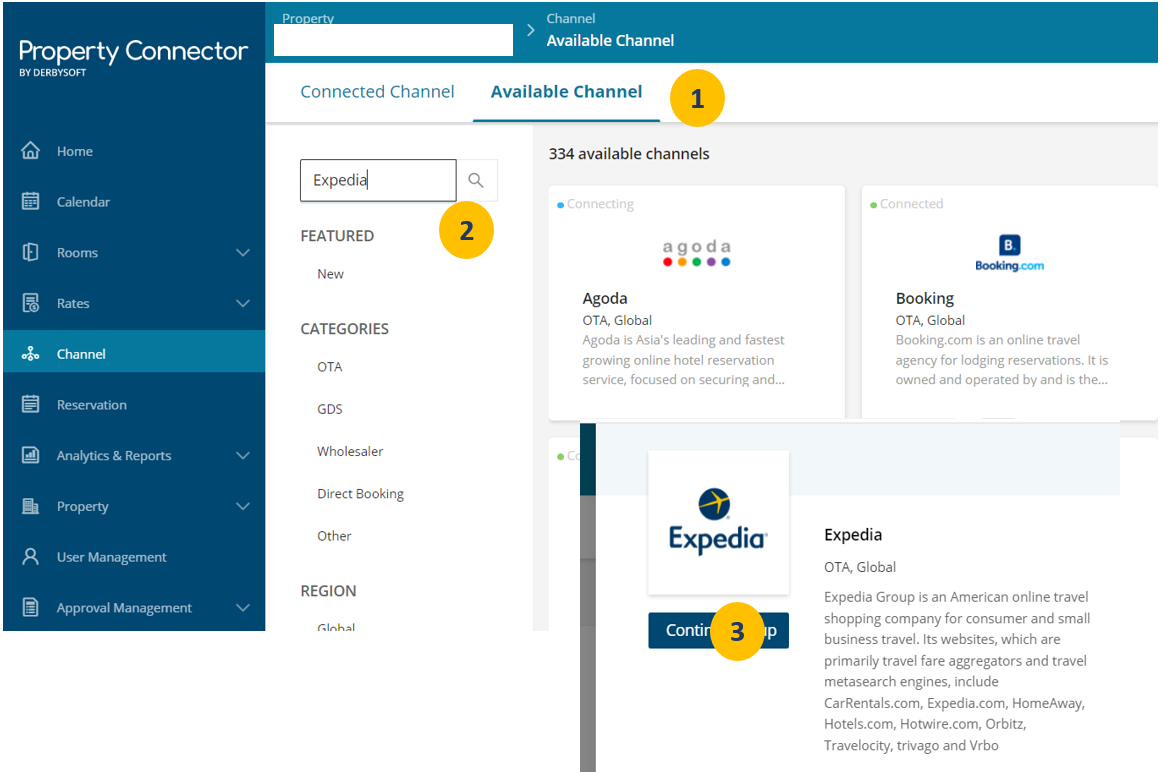The height and width of the screenshot is (772, 1166).
Task: Click the Continue Setup button for Expedia
Action: pyautogui.click(x=718, y=631)
